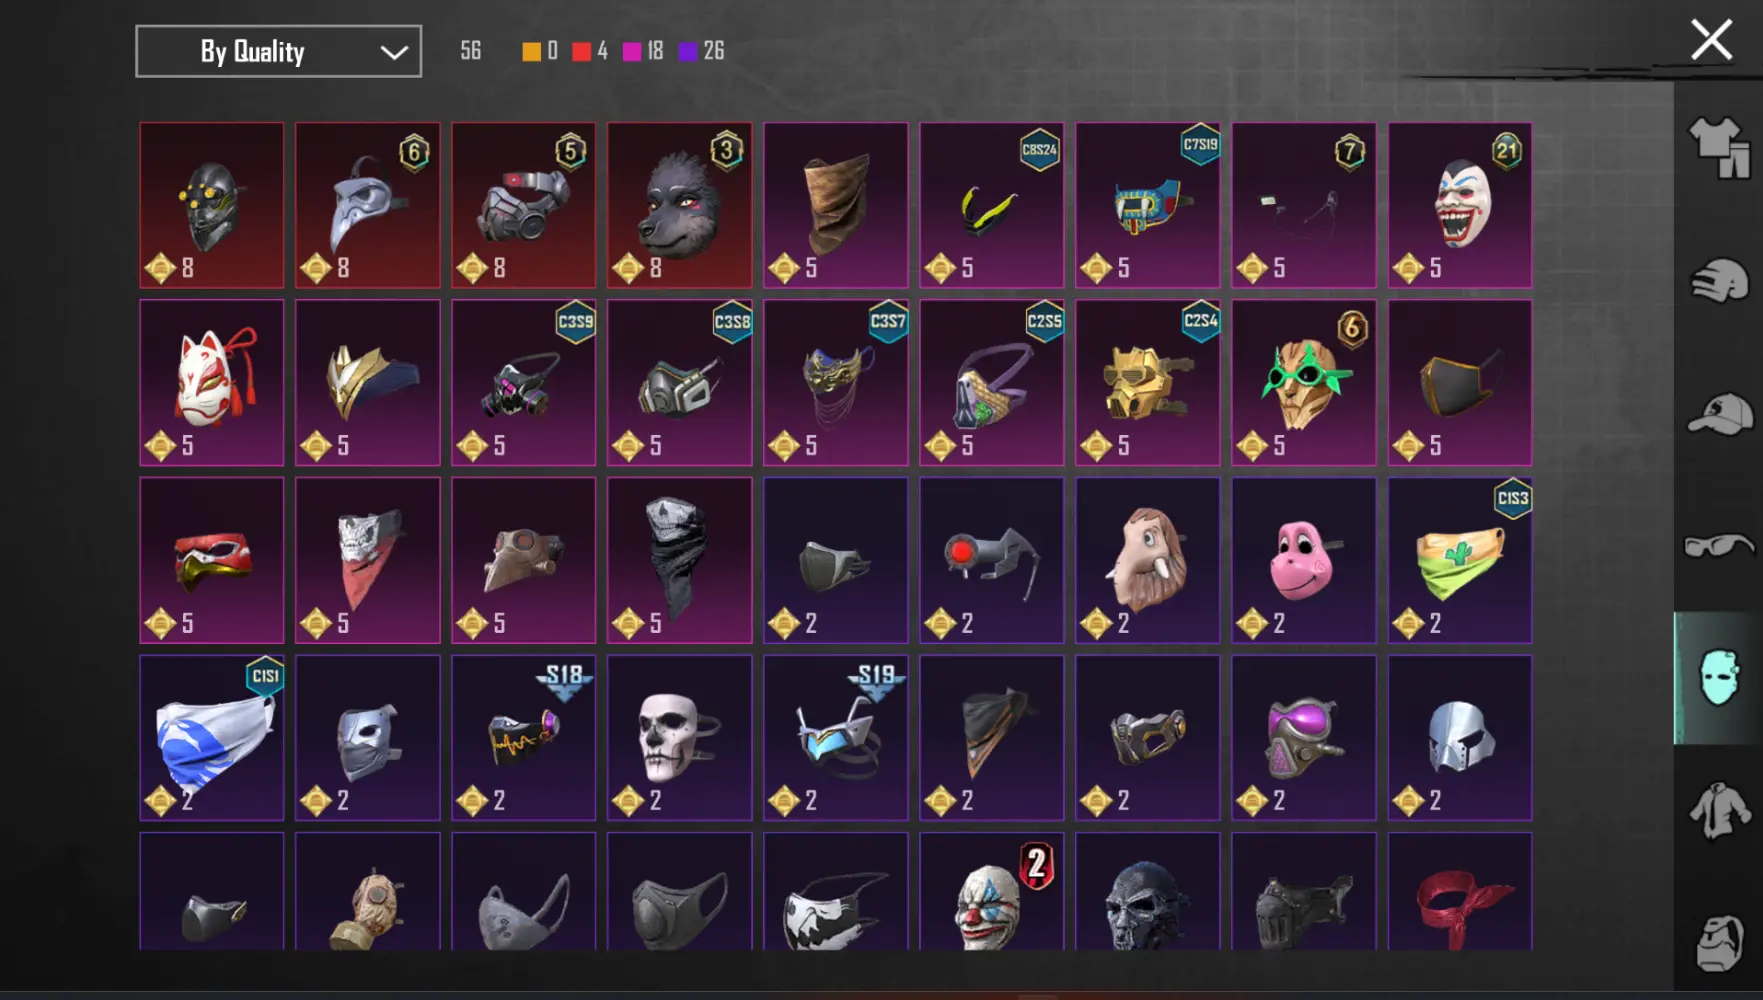Select the sunglasses category icon

pos(1719,546)
